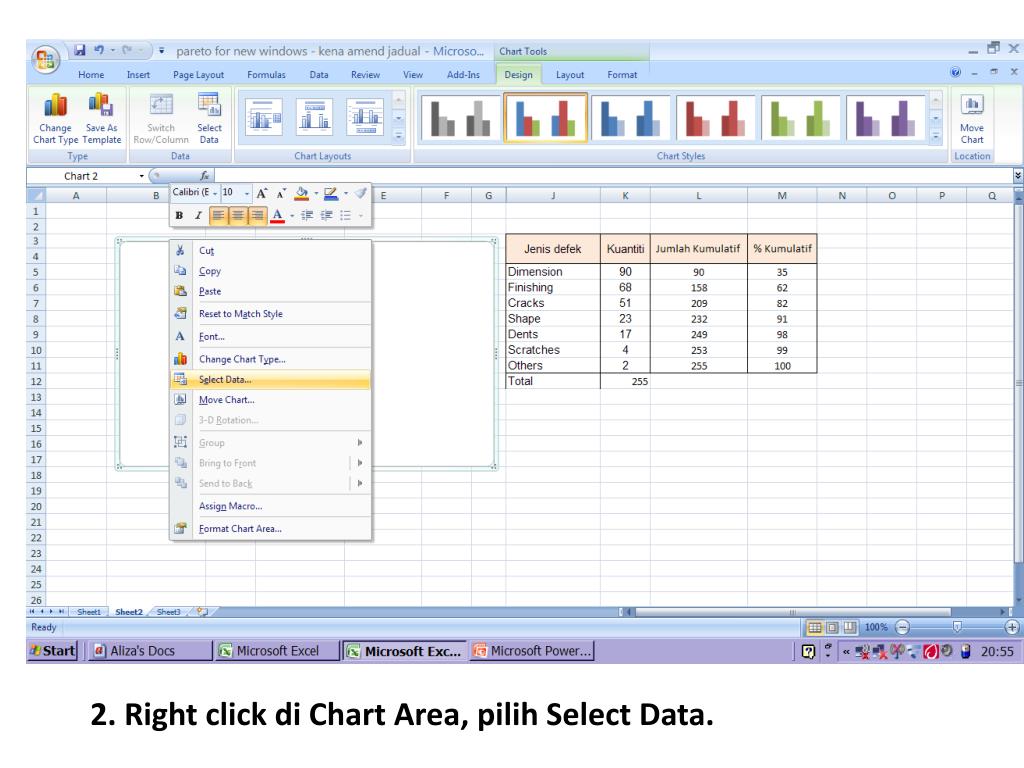Click Shrink Font icon in mini toolbar
This screenshot has height=768, width=1024.
pos(281,193)
